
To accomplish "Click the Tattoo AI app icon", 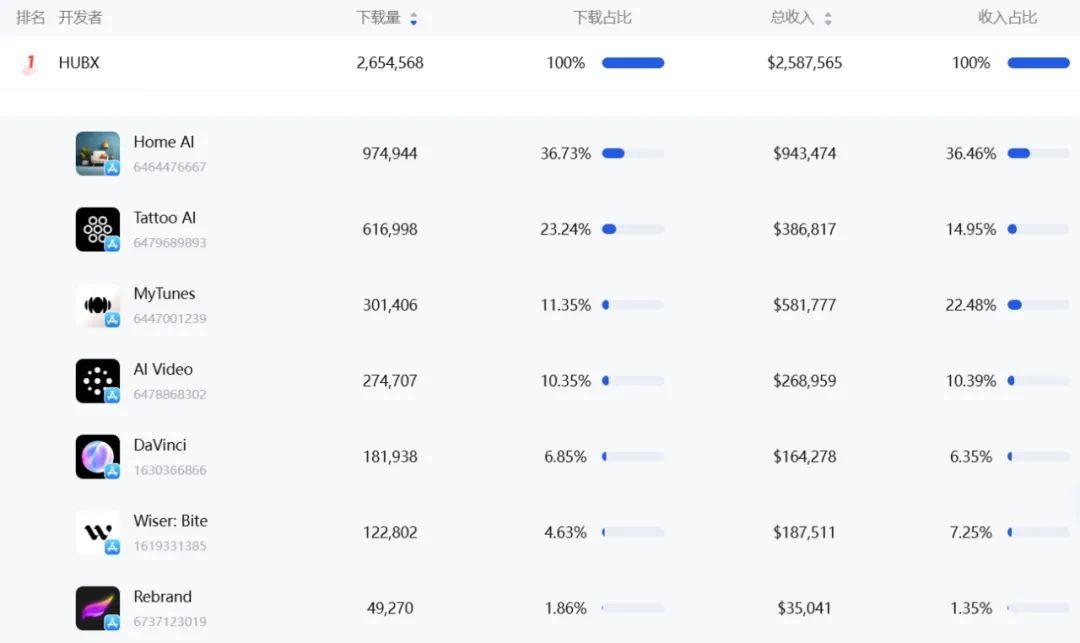I will (97, 229).
